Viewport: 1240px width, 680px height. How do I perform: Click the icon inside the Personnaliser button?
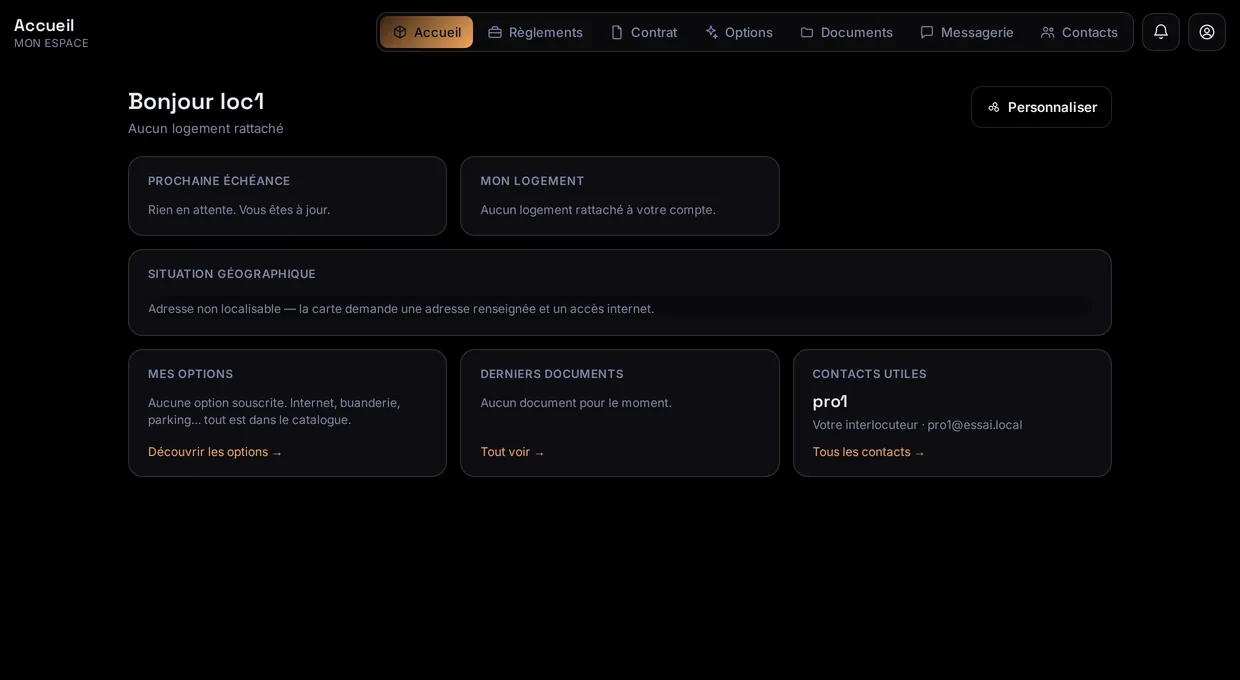(x=994, y=107)
